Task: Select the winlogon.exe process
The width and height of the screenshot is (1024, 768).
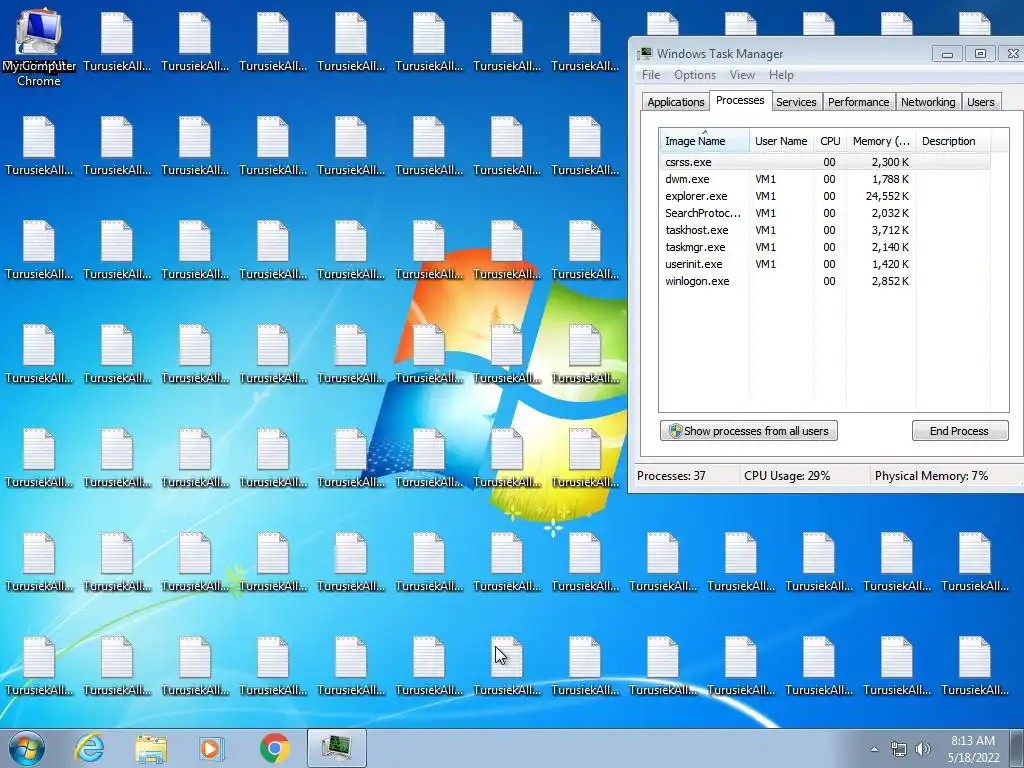Action: click(825, 281)
